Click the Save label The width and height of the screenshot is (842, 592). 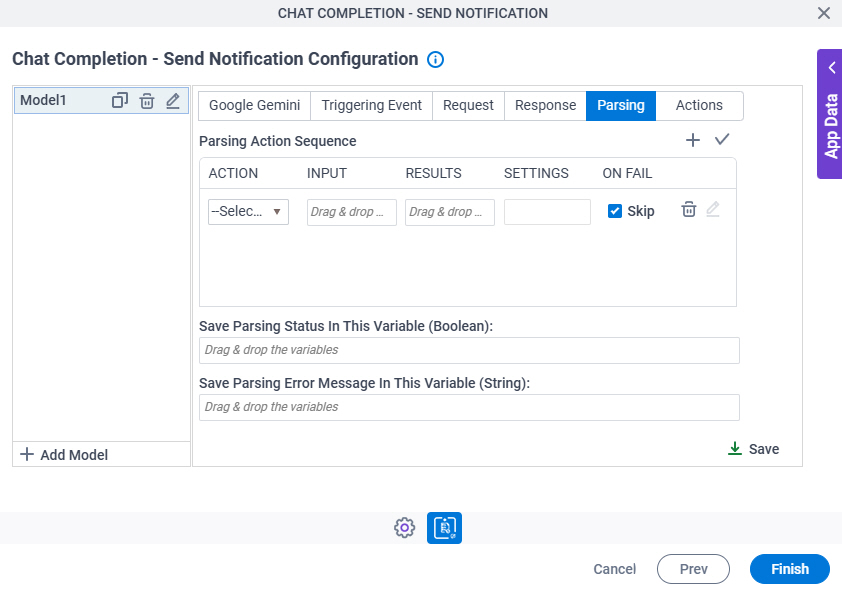[x=764, y=449]
